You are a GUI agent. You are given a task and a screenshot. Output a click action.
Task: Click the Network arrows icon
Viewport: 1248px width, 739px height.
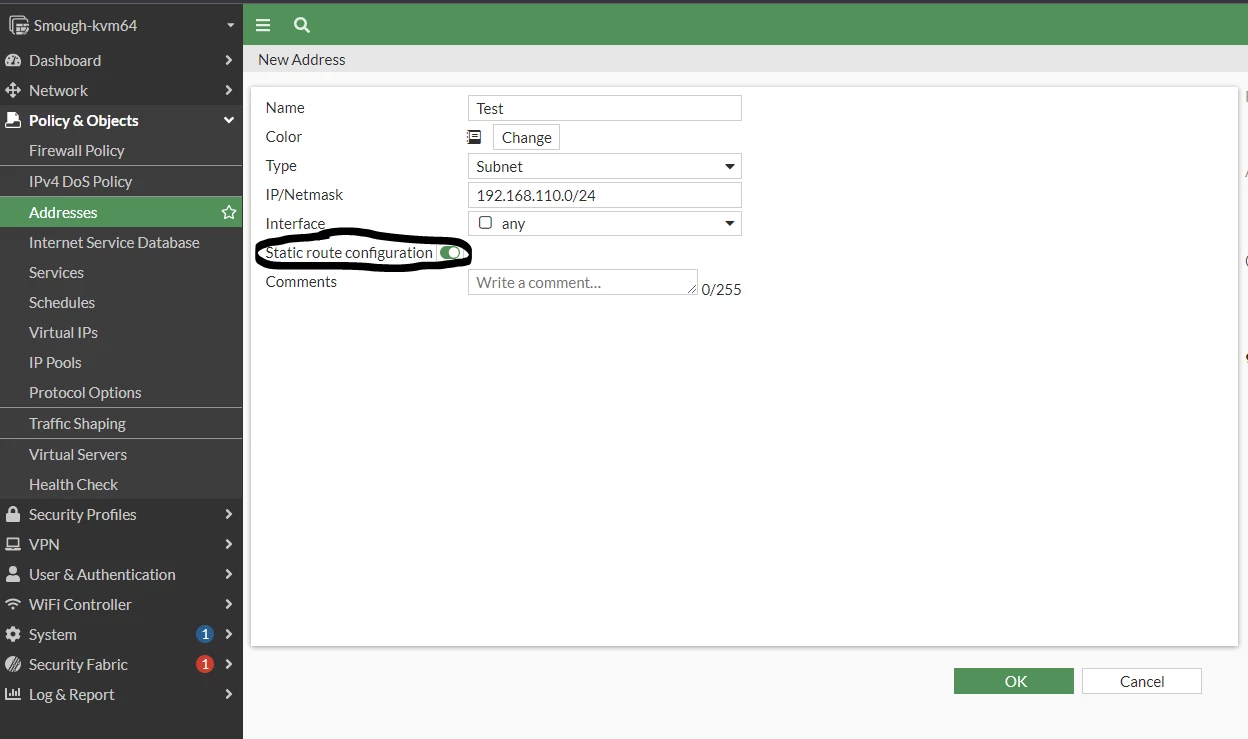13,90
